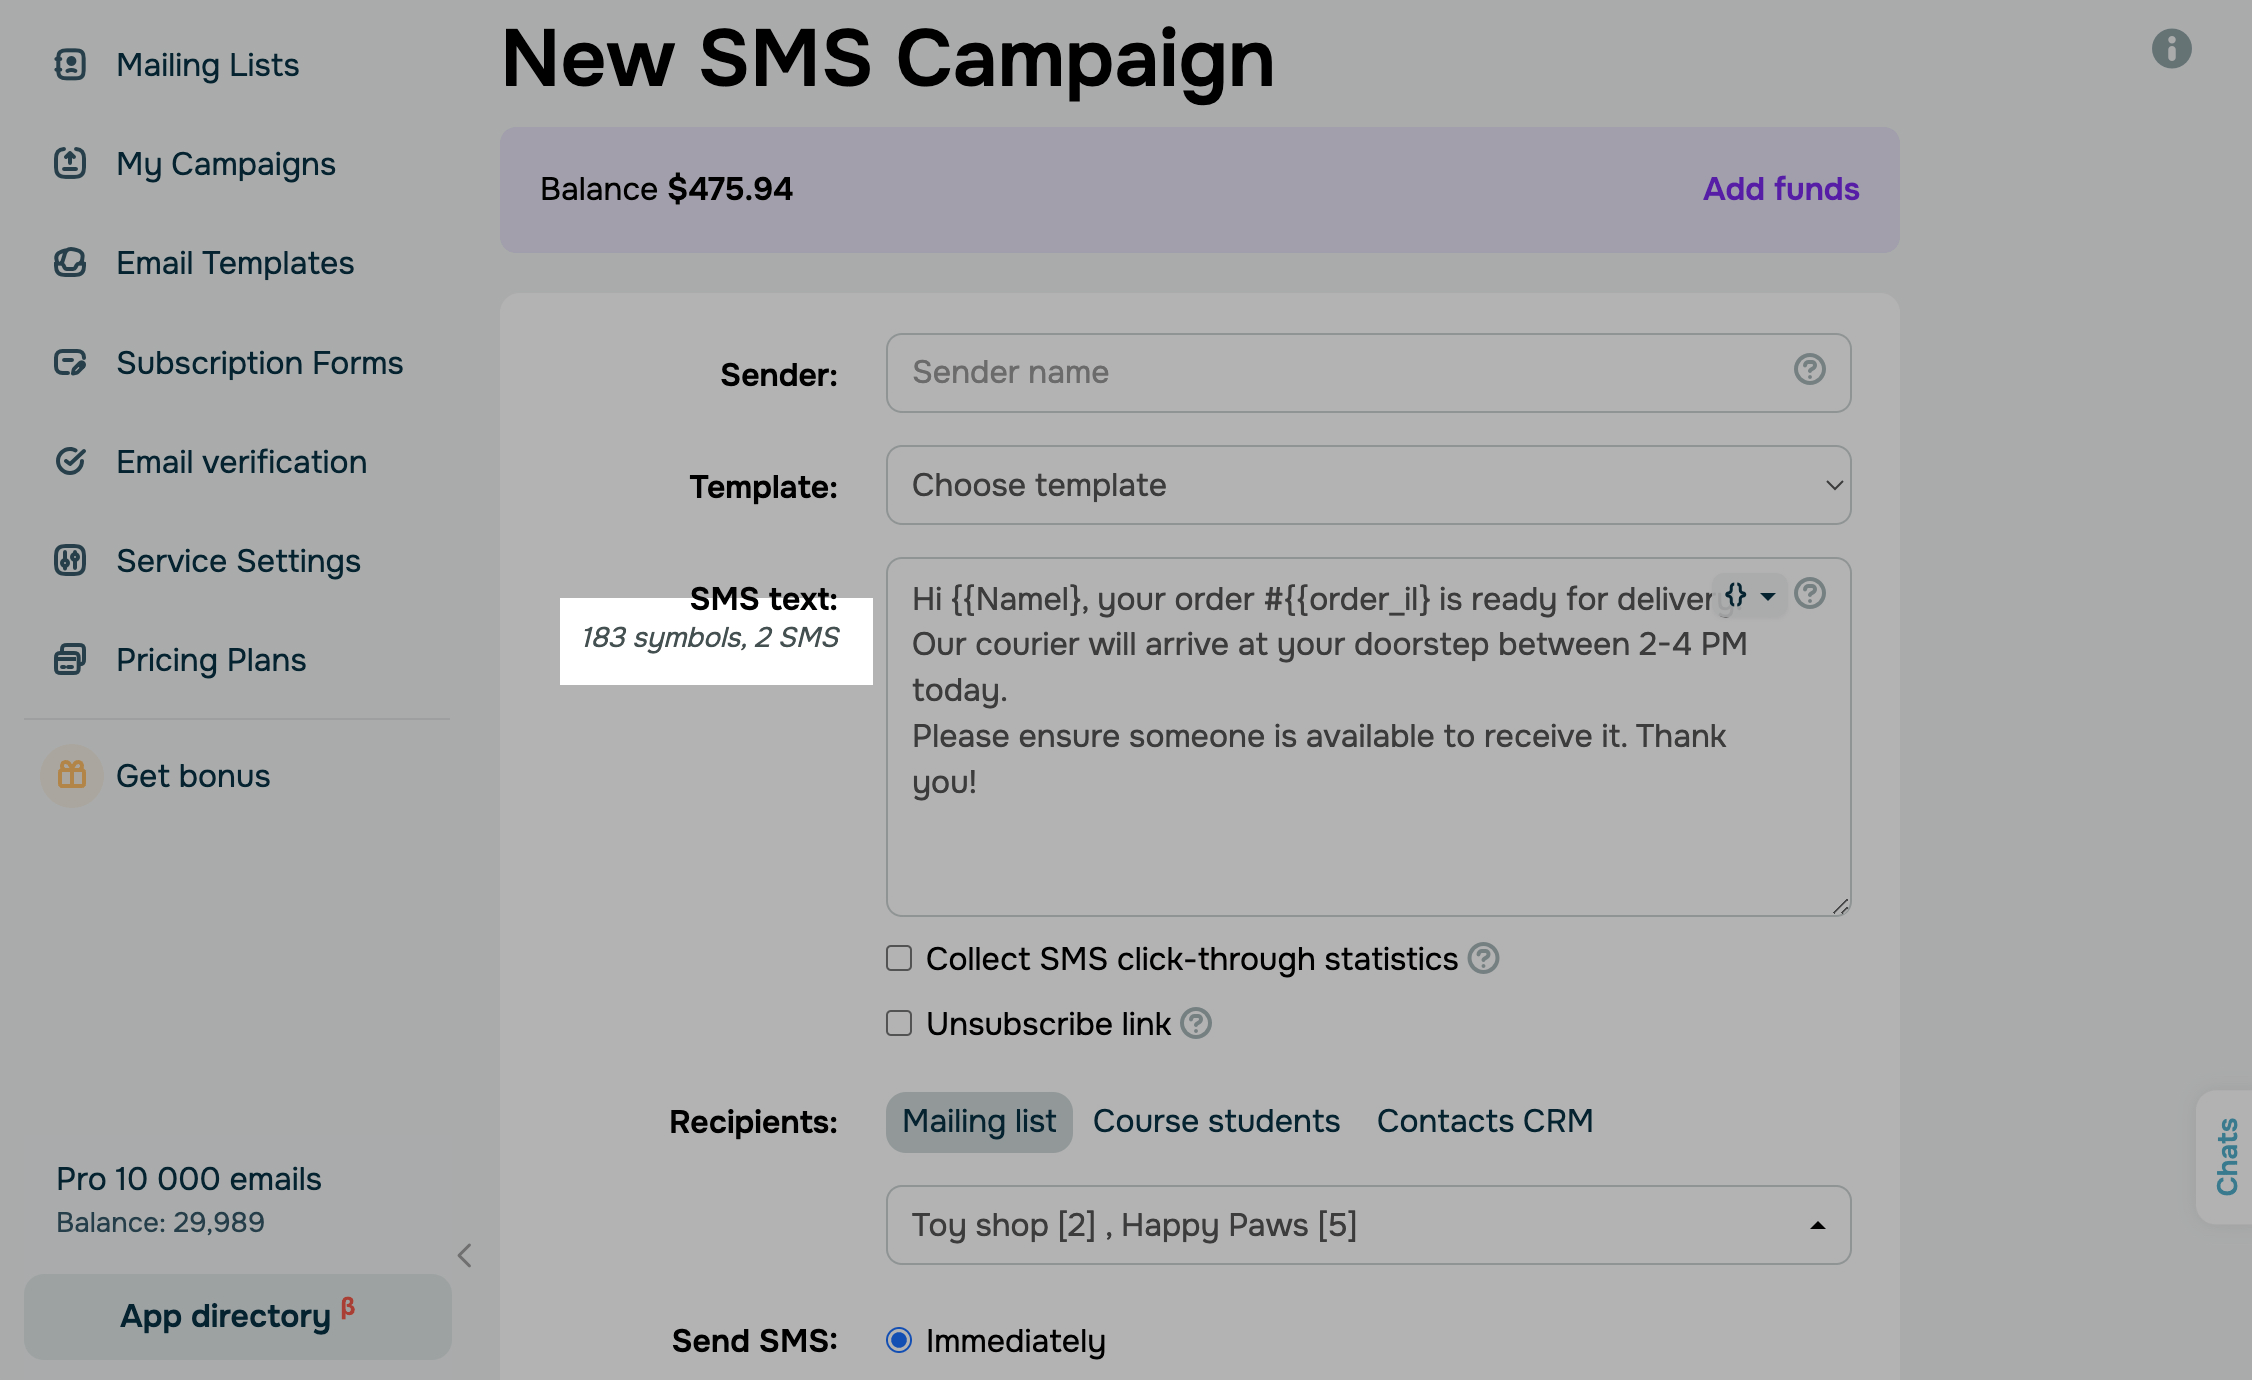
Task: Click the Get bonus gift icon
Action: tap(72, 775)
